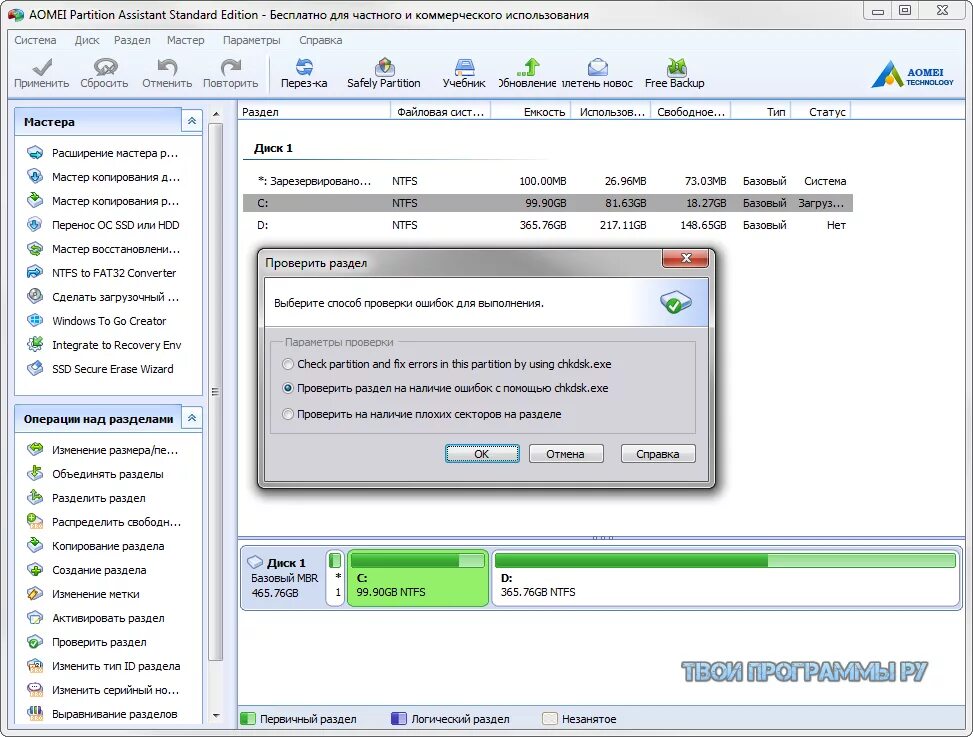Open SSD Secure Erase Wizard

pyautogui.click(x=101, y=368)
